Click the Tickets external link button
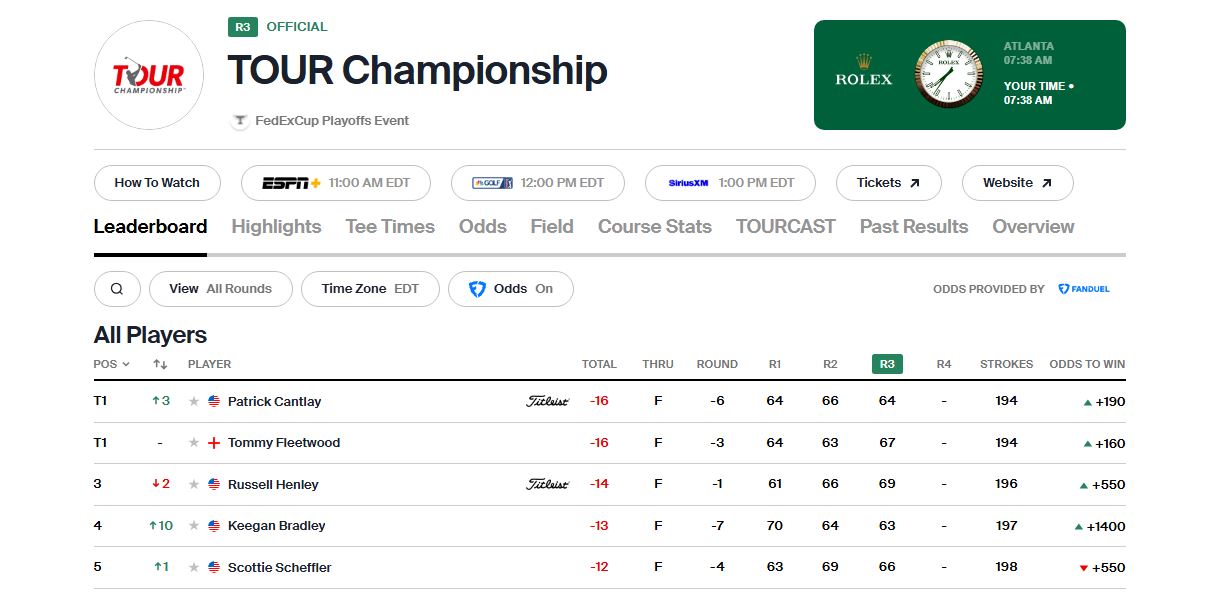This screenshot has width=1210, height=612. tap(889, 183)
